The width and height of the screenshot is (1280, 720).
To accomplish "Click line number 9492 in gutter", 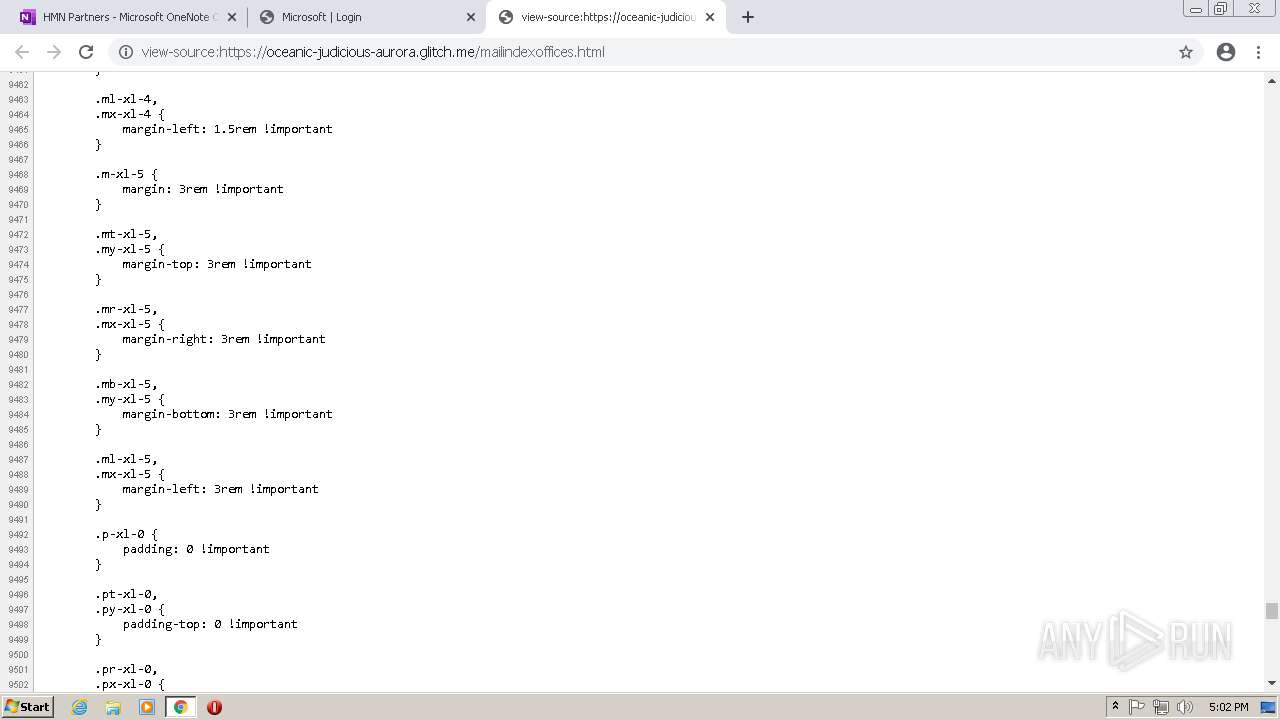I will tap(18, 534).
